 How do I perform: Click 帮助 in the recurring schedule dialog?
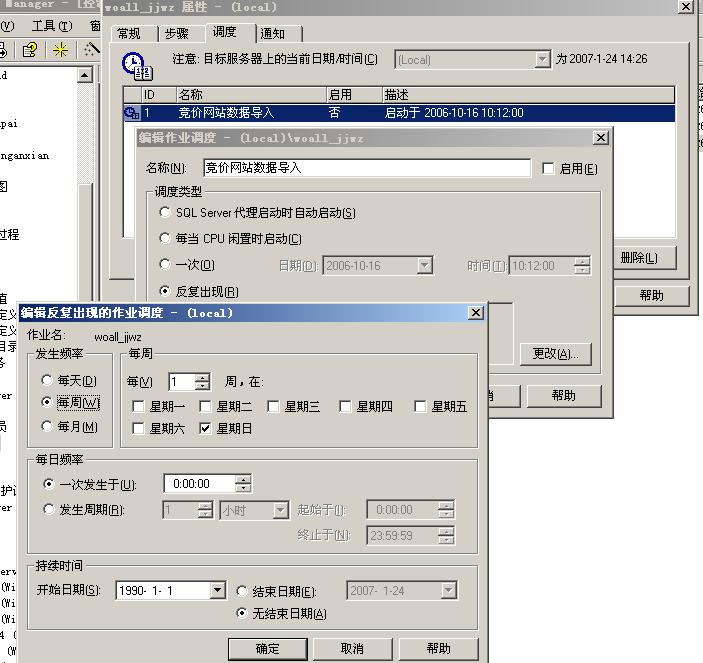[x=438, y=649]
